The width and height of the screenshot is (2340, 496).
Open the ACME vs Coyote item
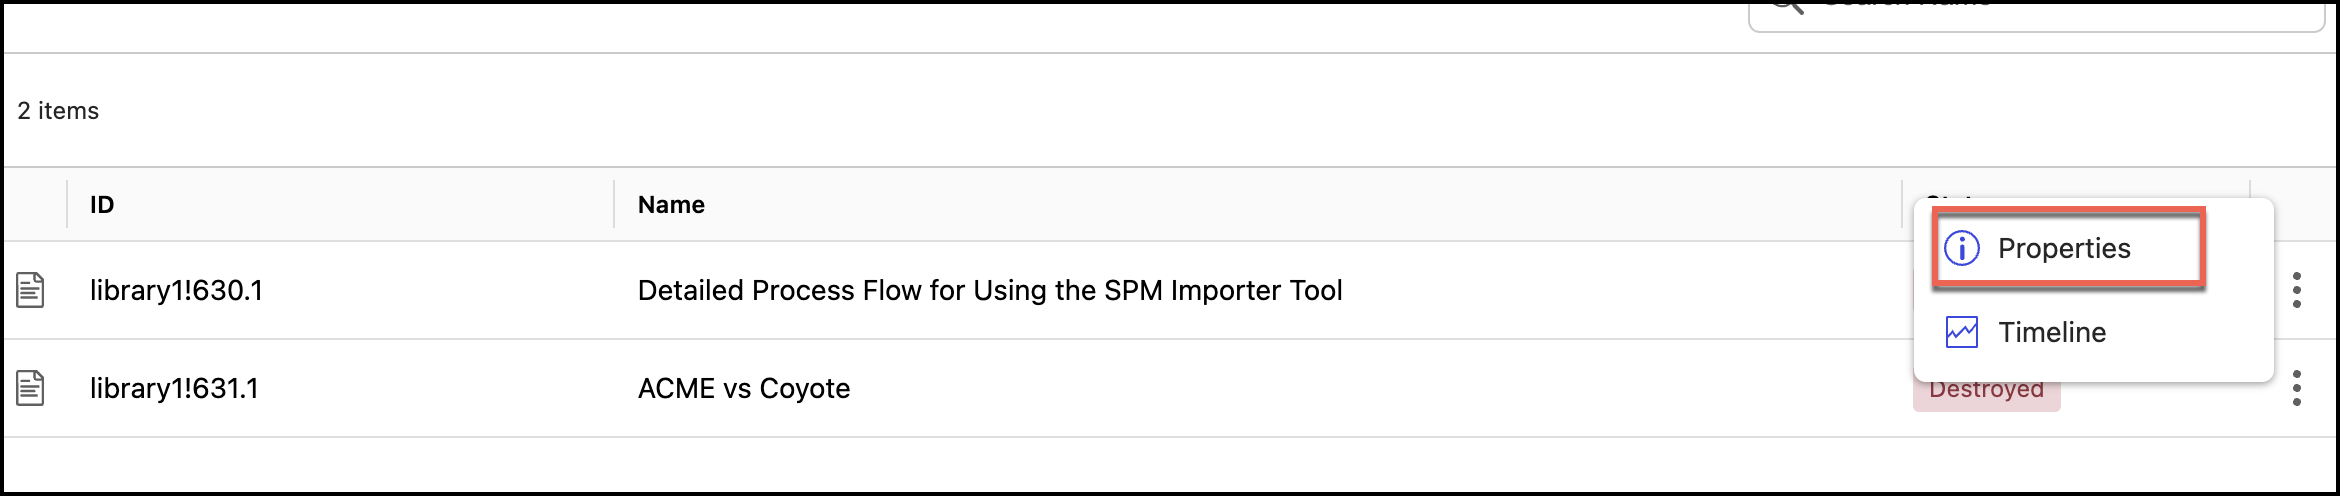tap(744, 388)
